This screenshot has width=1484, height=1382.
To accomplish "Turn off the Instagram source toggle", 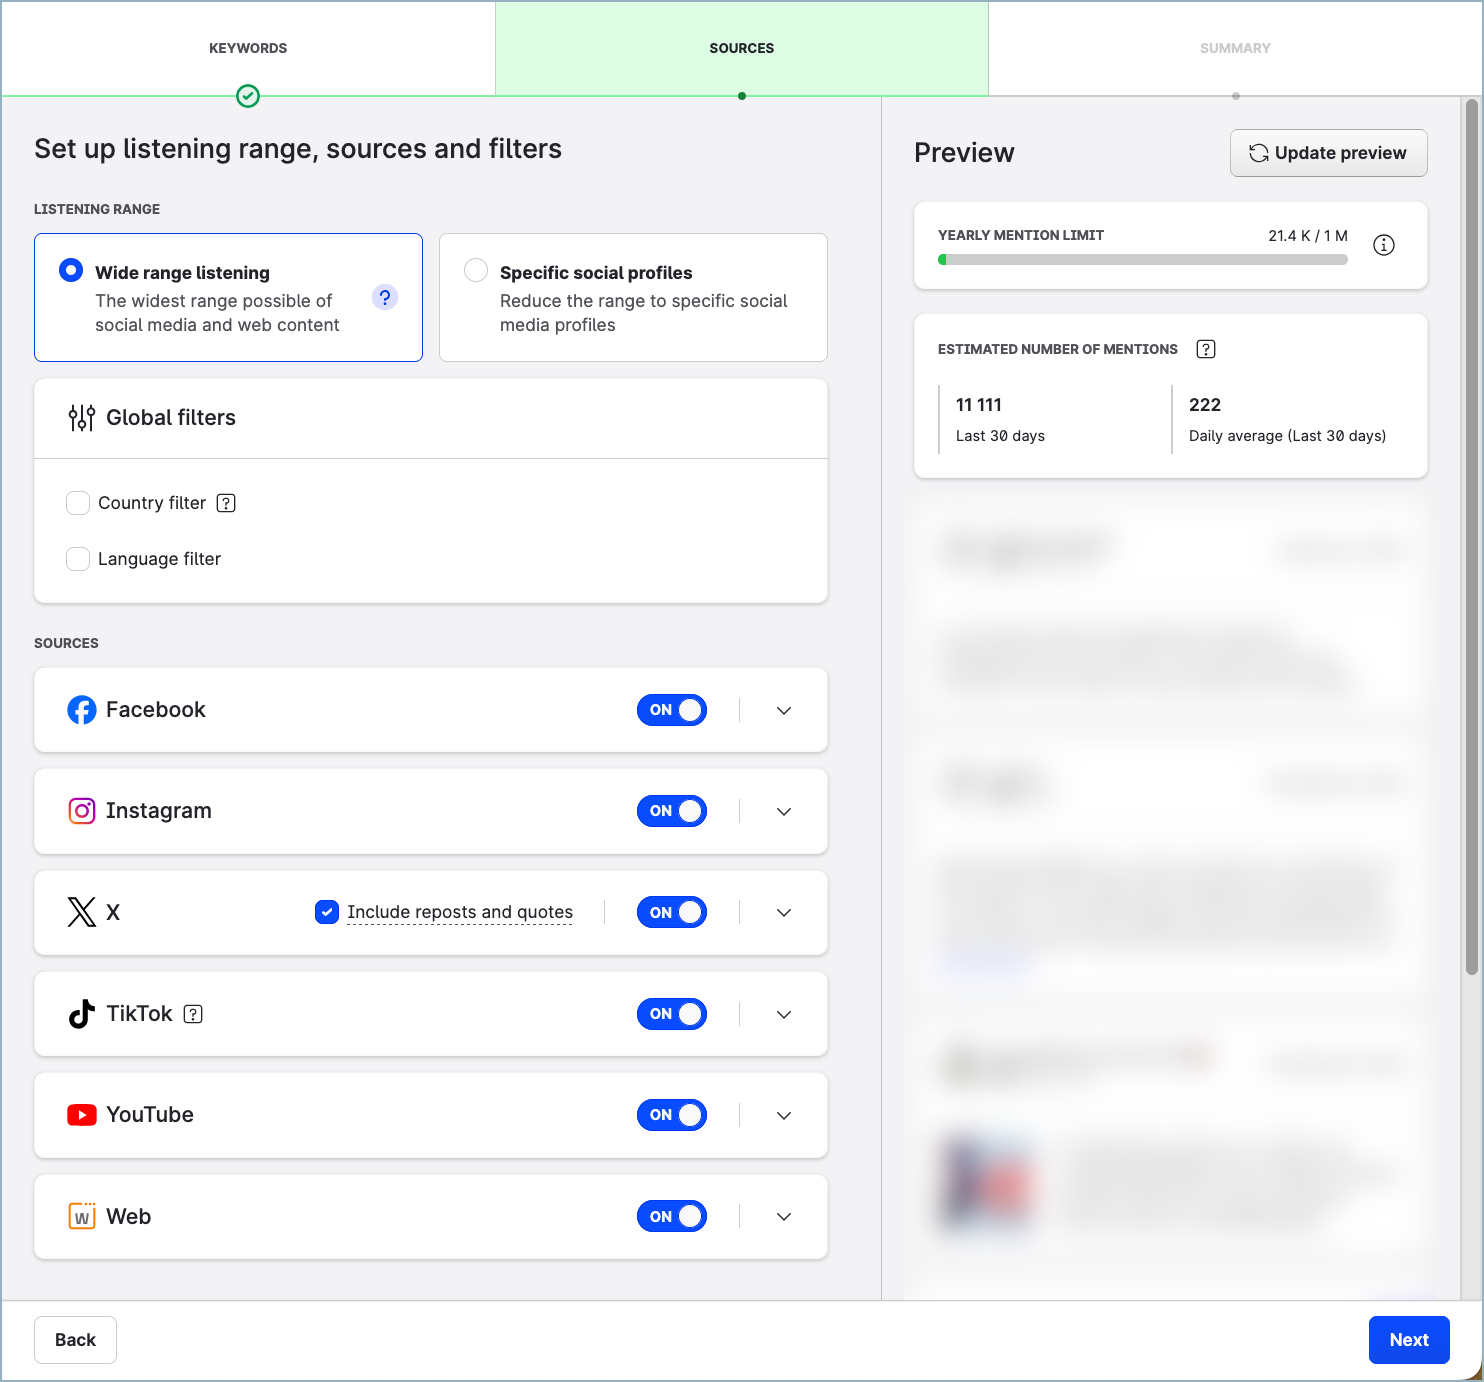I will pos(672,811).
